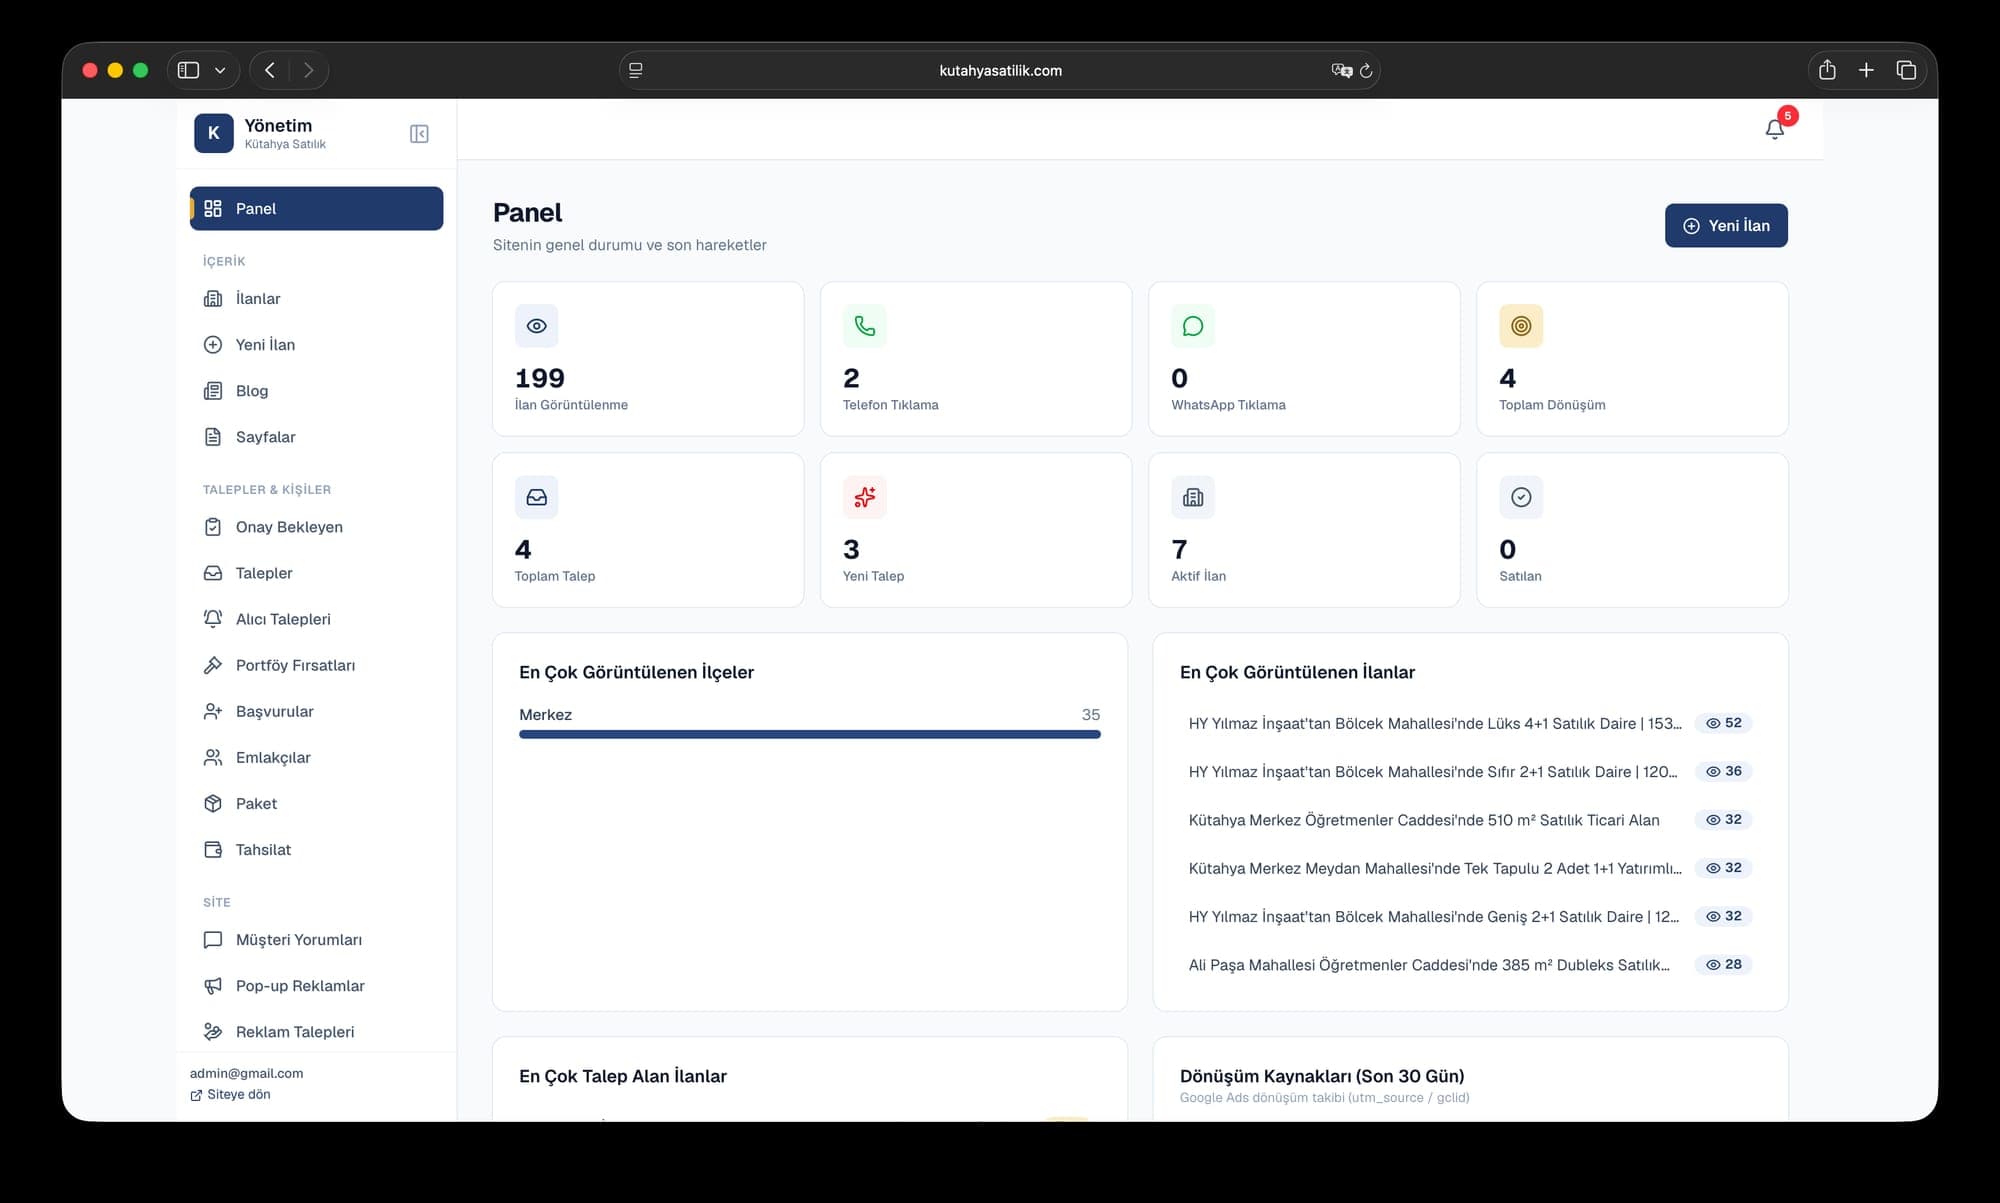Open the 510 m² Satılık Ticari Alan listing
This screenshot has height=1203, width=2000.
(x=1423, y=819)
